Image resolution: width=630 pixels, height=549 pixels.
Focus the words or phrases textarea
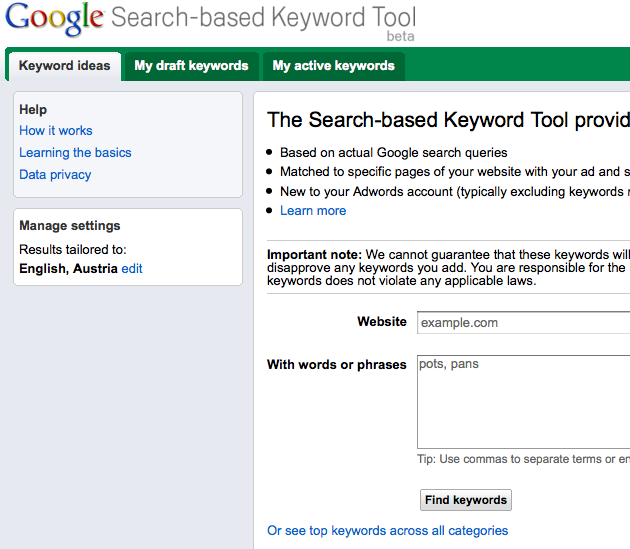coord(524,402)
